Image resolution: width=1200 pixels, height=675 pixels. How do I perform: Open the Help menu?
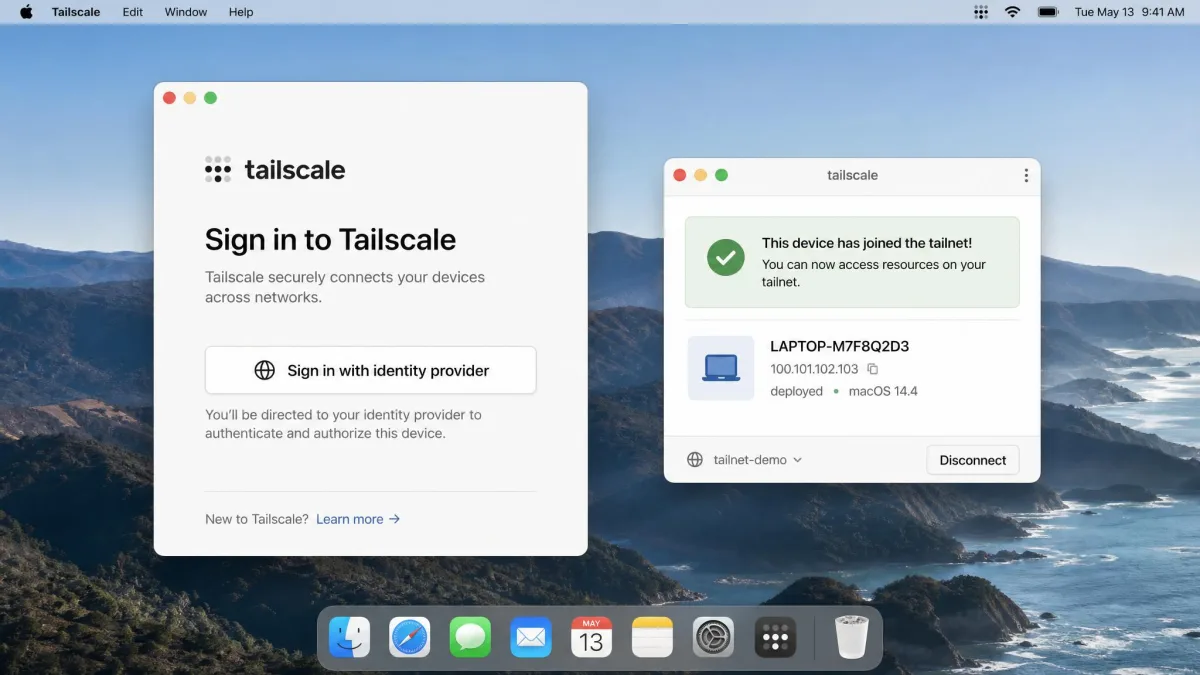point(241,12)
